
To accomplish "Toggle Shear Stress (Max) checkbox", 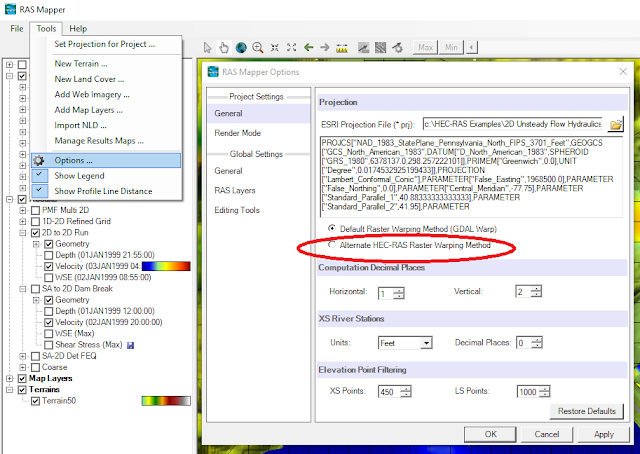I will click(x=49, y=345).
